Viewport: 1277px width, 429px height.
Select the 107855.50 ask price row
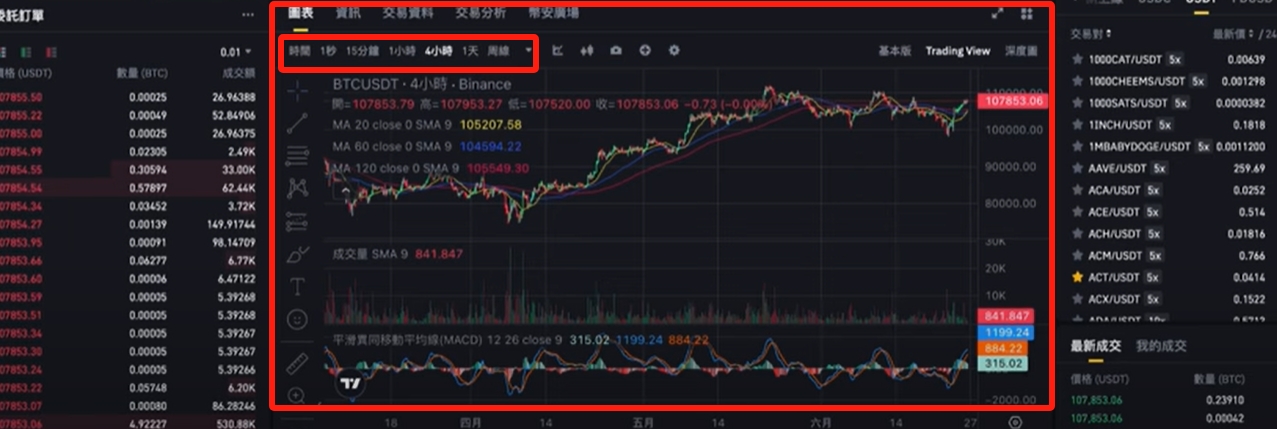[128, 97]
